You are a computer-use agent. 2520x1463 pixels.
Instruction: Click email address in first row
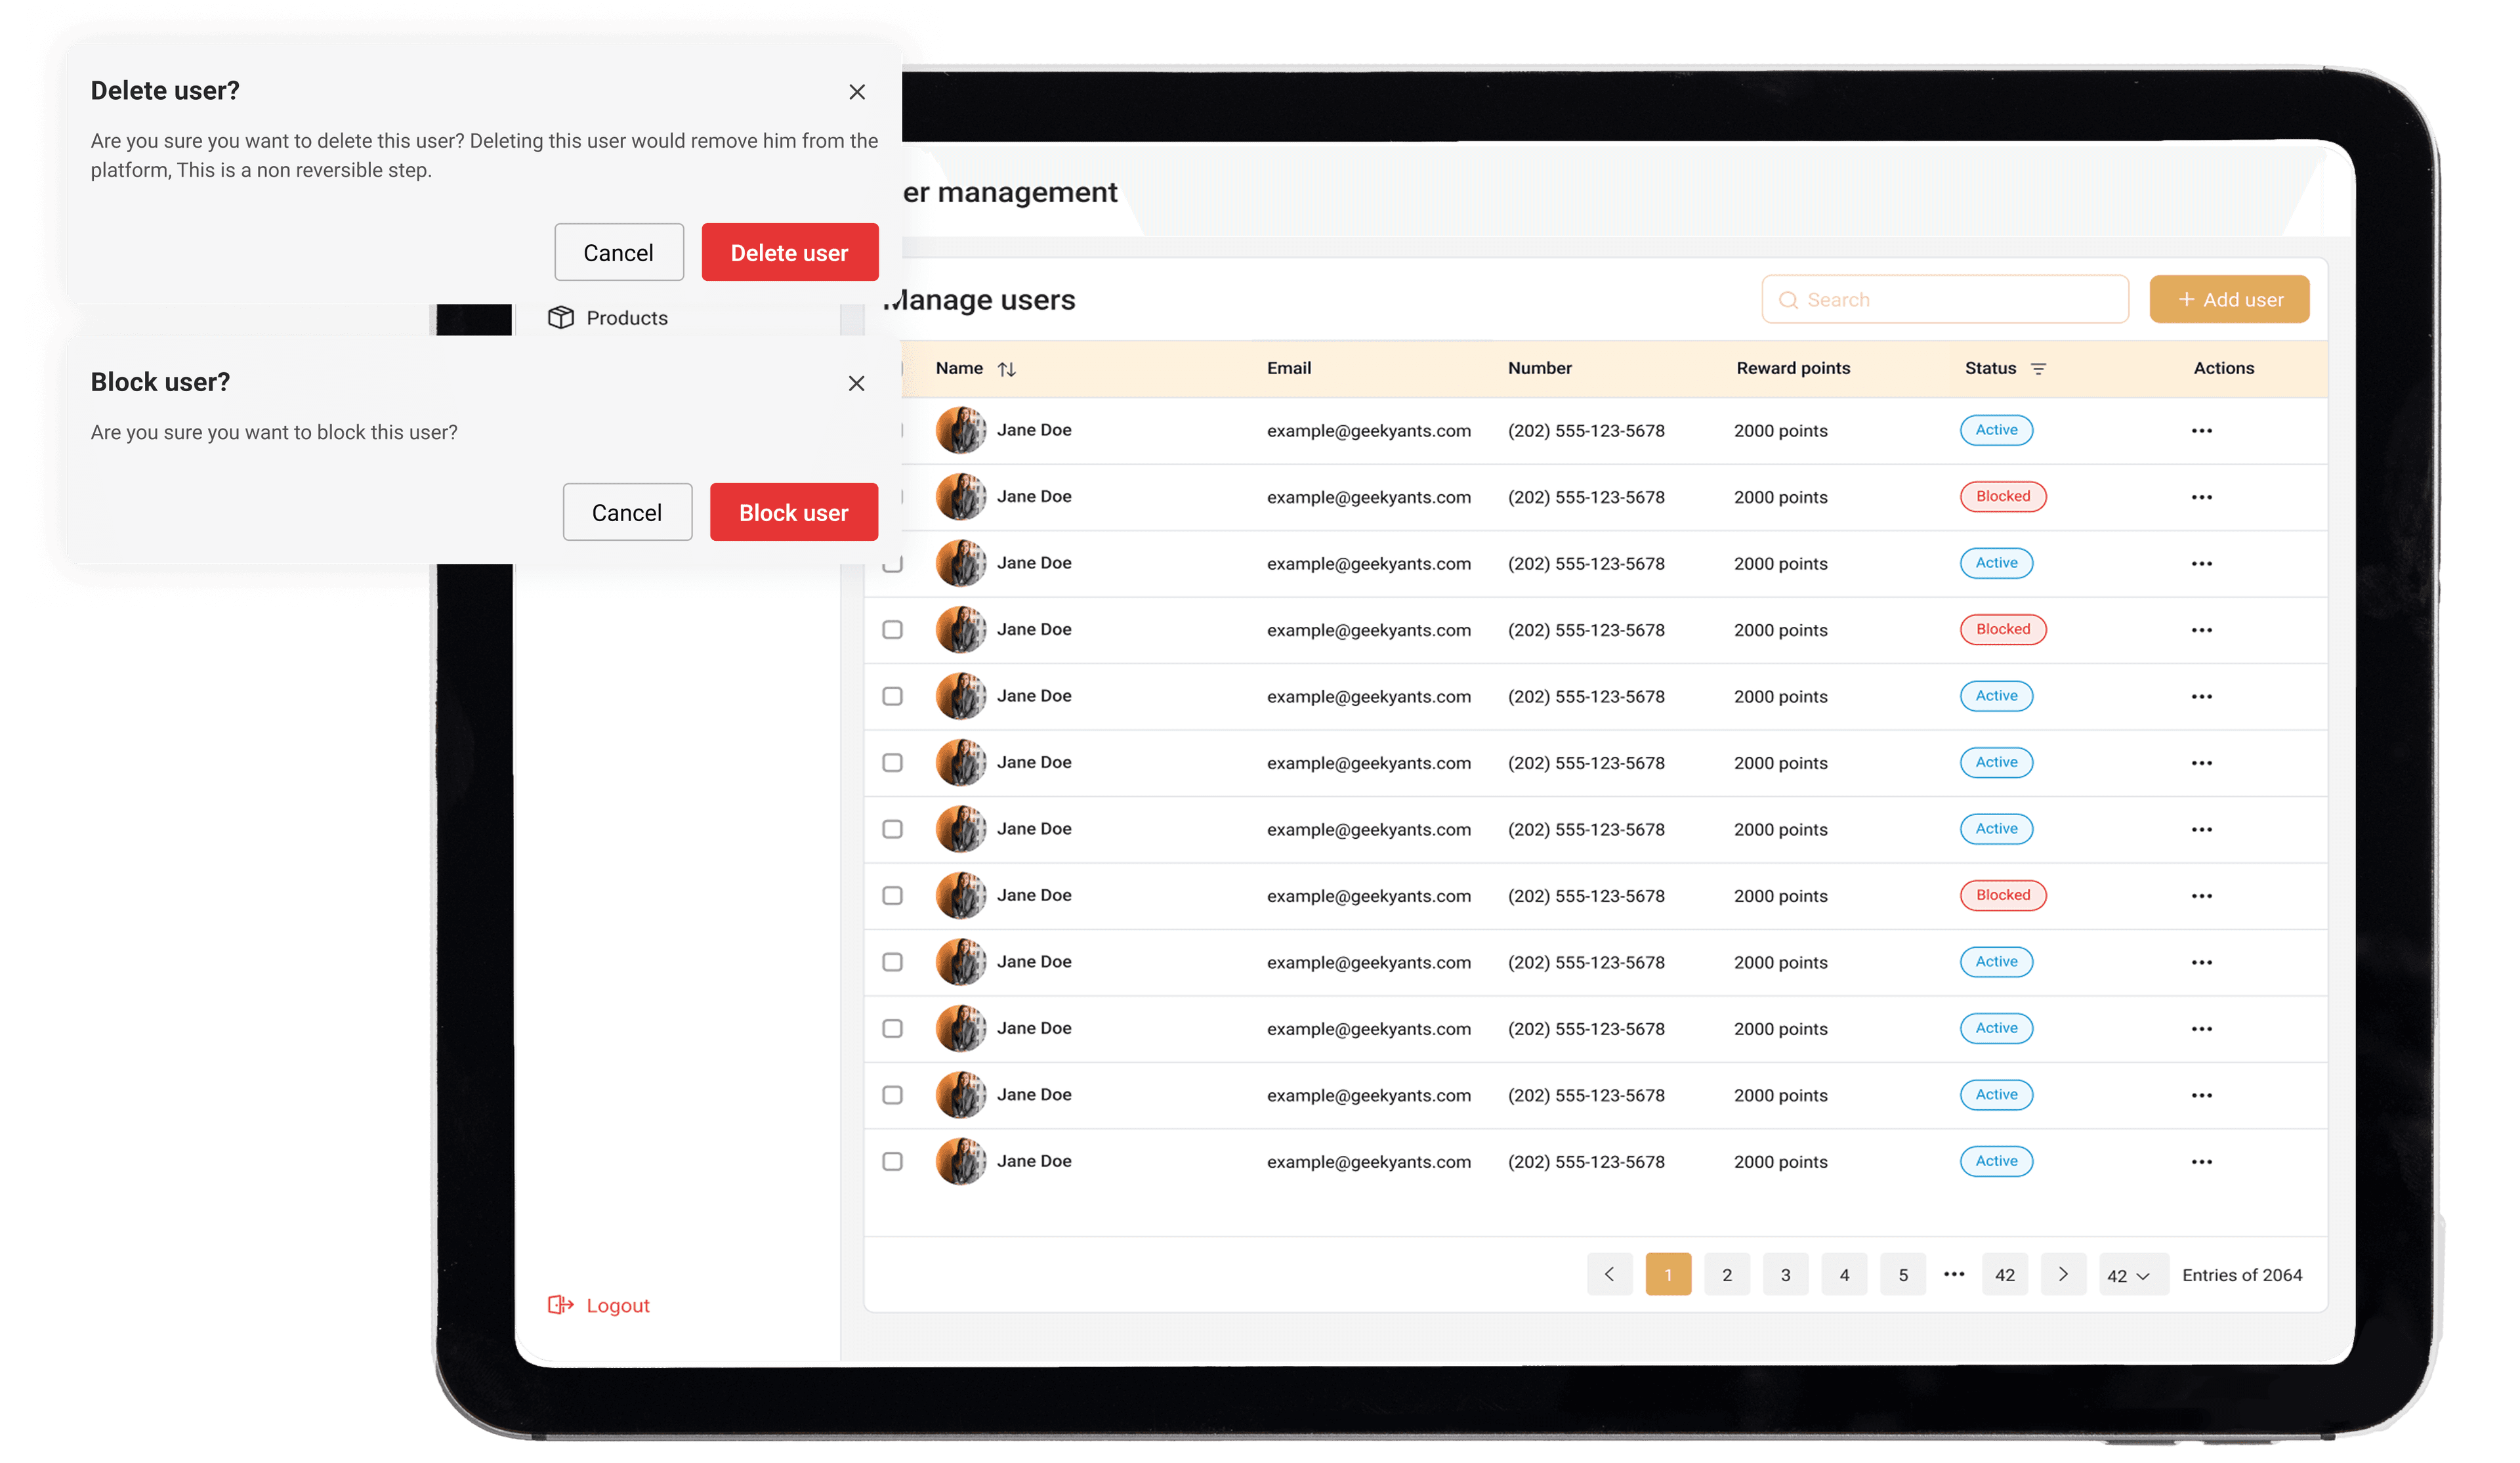coord(1369,431)
